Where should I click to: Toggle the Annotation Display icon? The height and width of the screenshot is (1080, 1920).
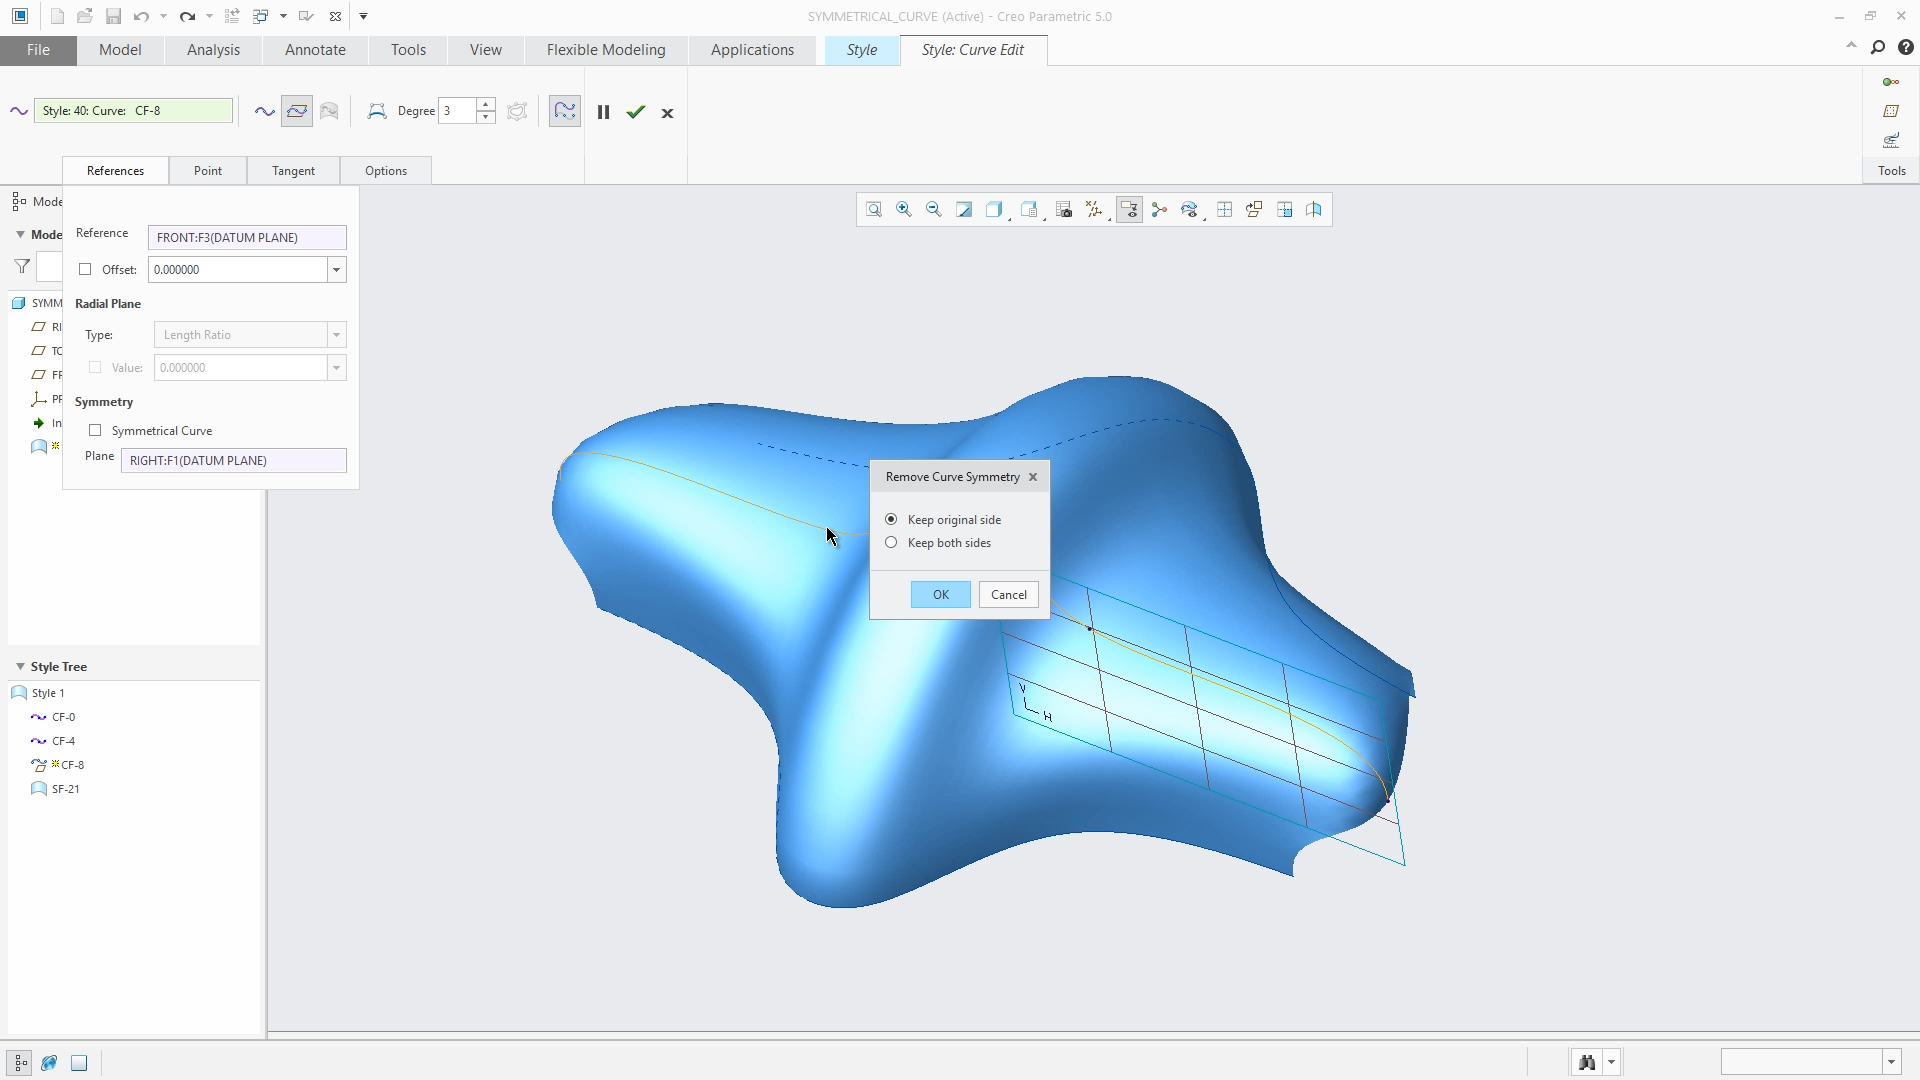(1129, 210)
